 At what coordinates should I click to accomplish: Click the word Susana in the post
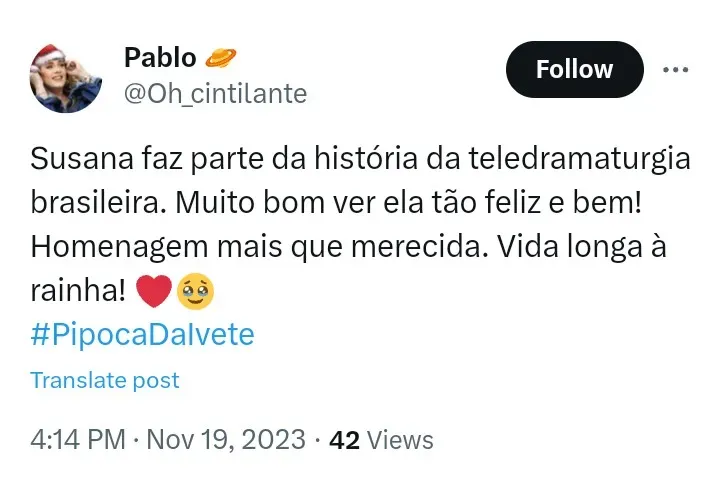click(81, 160)
